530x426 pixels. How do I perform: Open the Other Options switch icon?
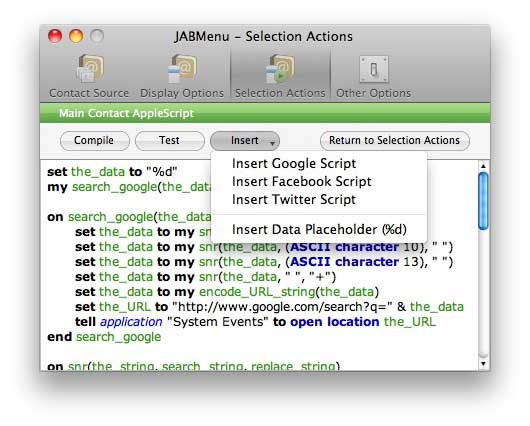tap(374, 76)
